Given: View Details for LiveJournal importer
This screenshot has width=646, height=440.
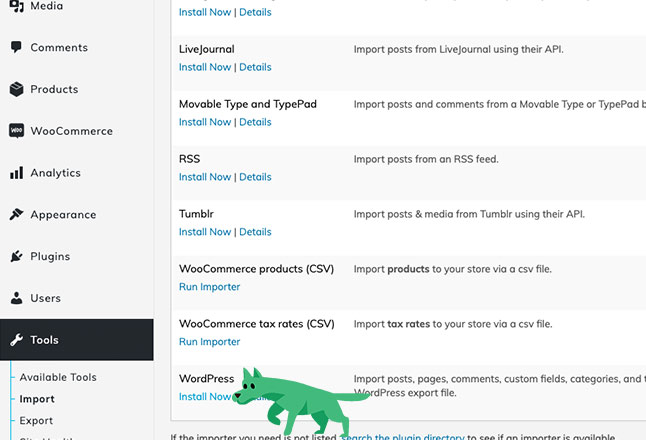Looking at the screenshot, I should [x=255, y=67].
